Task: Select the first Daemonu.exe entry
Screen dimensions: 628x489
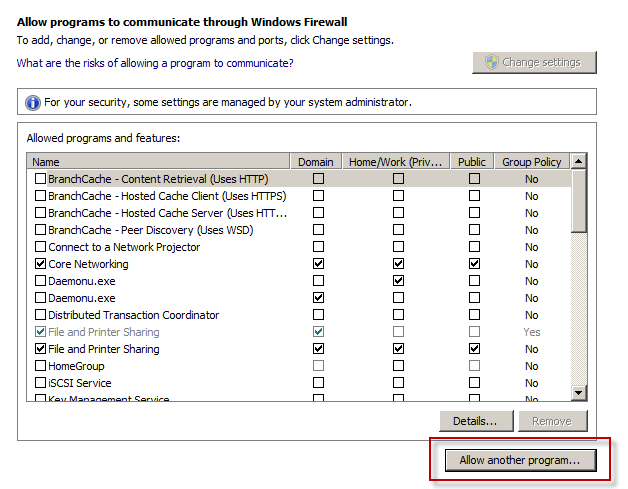Action: [299, 281]
